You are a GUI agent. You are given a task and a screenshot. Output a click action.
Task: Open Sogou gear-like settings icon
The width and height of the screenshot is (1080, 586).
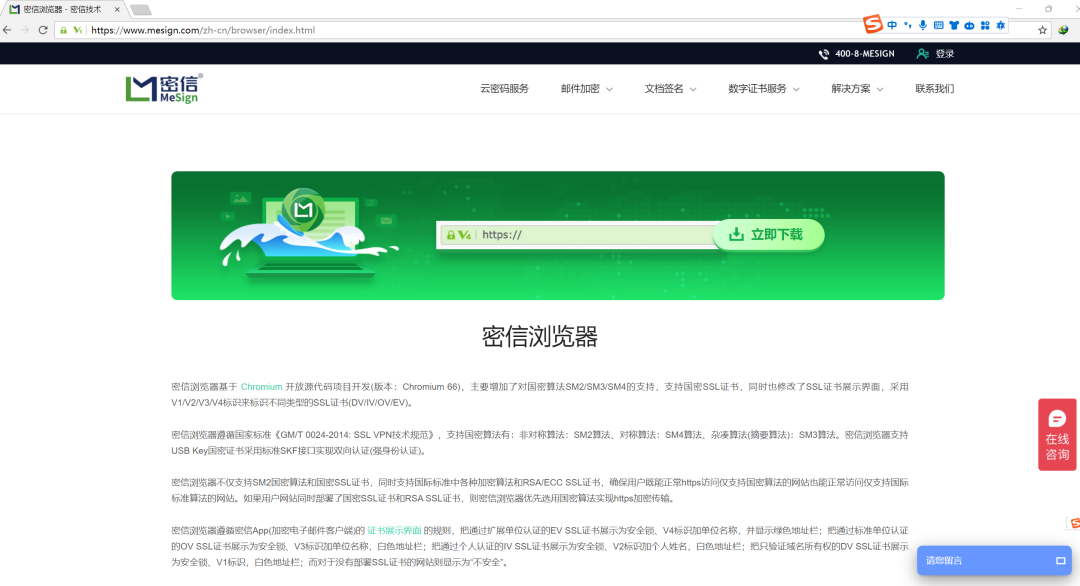1001,25
